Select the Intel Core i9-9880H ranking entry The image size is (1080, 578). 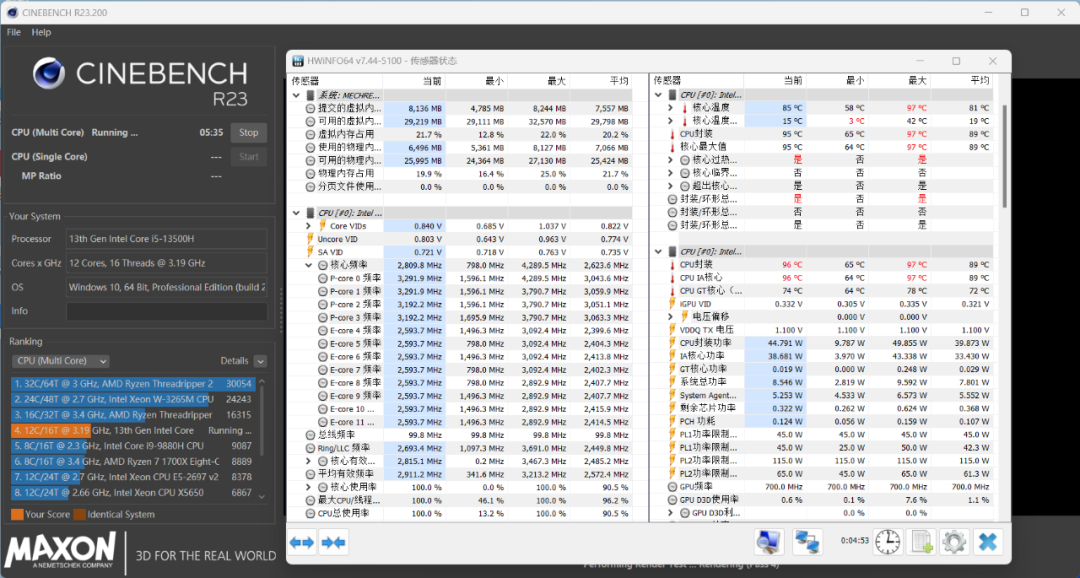click(x=134, y=446)
